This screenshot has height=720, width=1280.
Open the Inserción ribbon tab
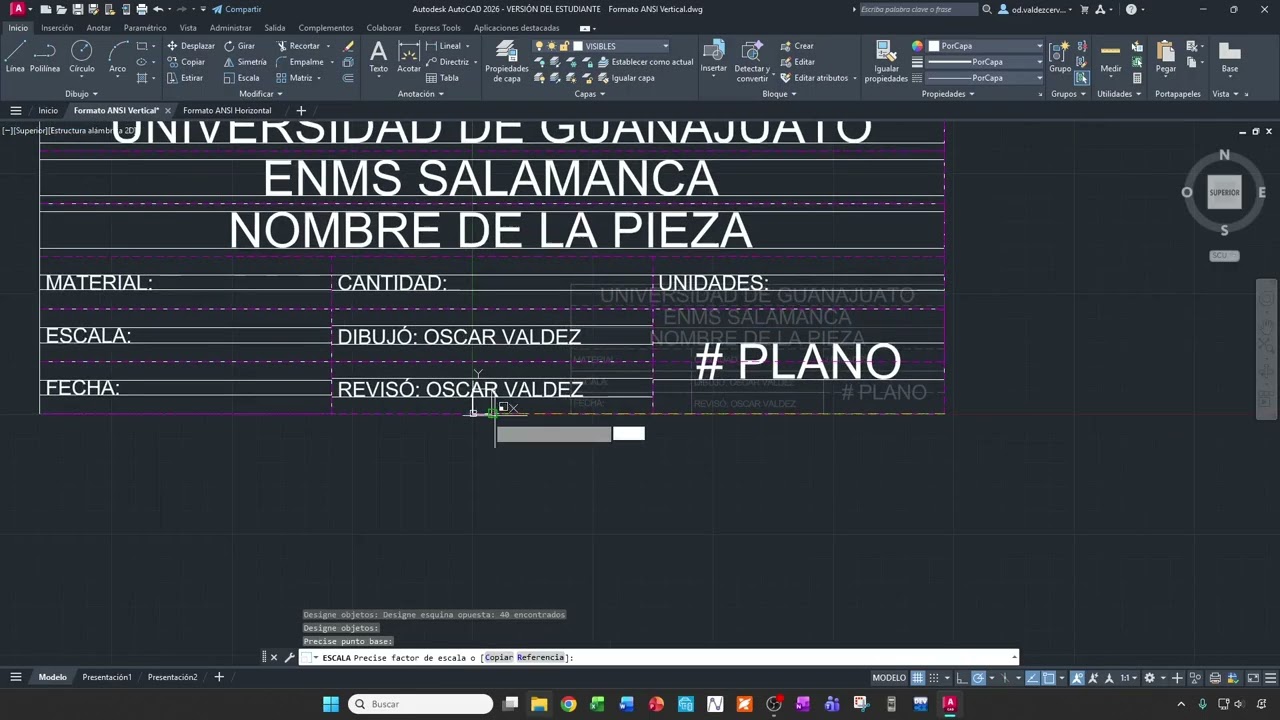point(57,28)
